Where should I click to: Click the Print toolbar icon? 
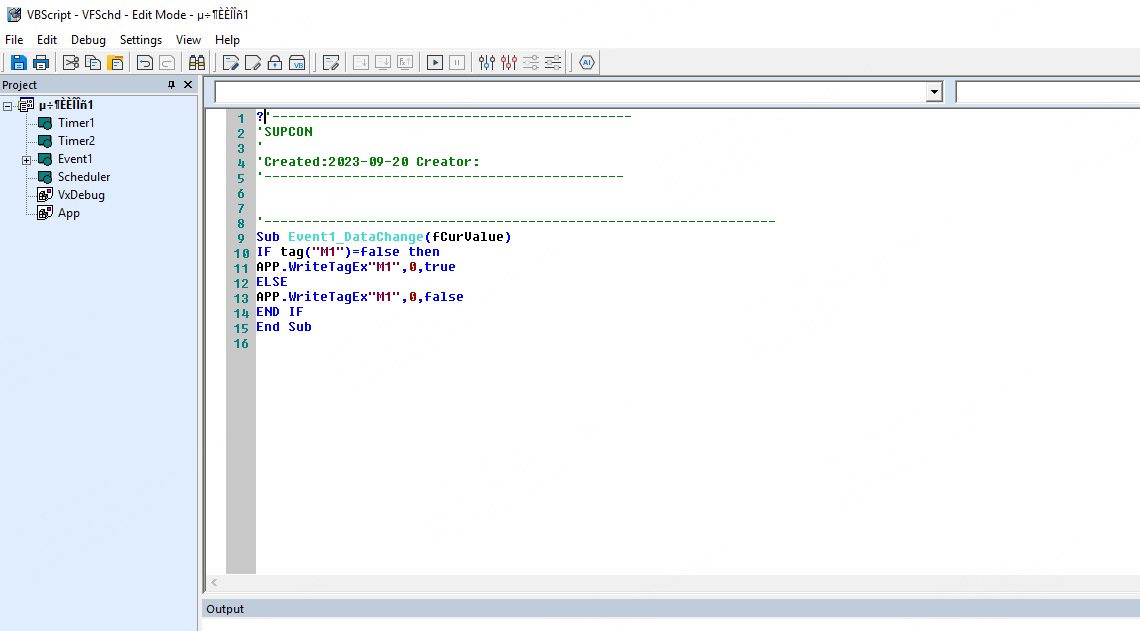[x=41, y=63]
